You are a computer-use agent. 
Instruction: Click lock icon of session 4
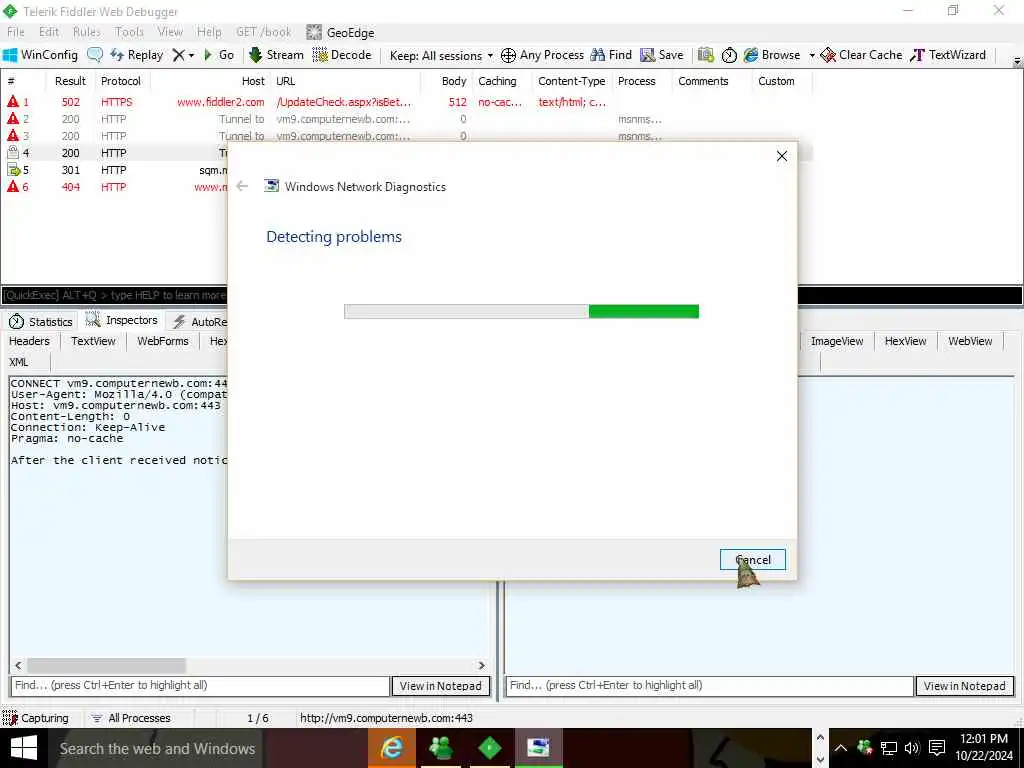click(12, 152)
